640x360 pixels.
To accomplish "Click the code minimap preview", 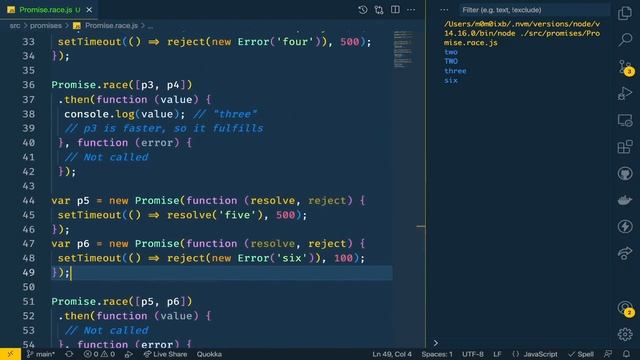I will 403,49.
